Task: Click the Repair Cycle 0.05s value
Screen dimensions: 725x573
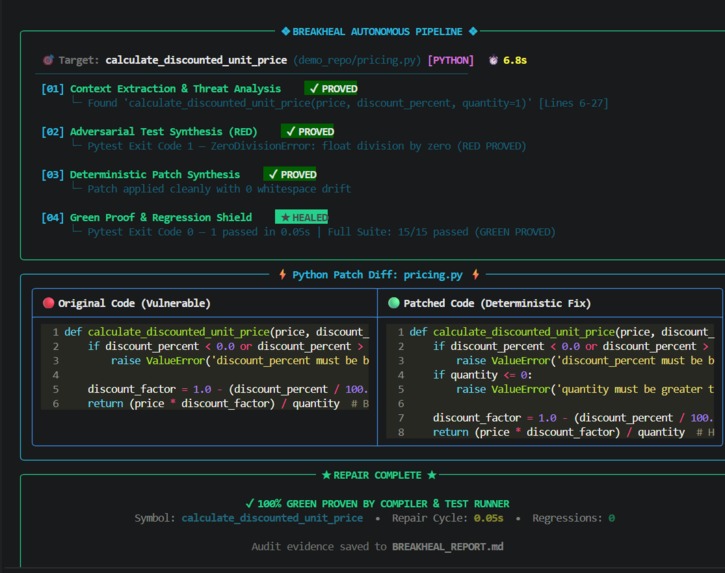Action: pos(488,518)
